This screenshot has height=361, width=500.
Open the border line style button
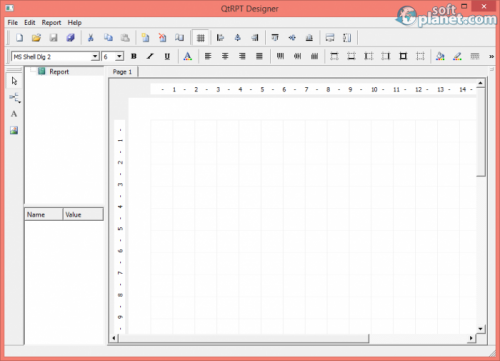point(475,56)
